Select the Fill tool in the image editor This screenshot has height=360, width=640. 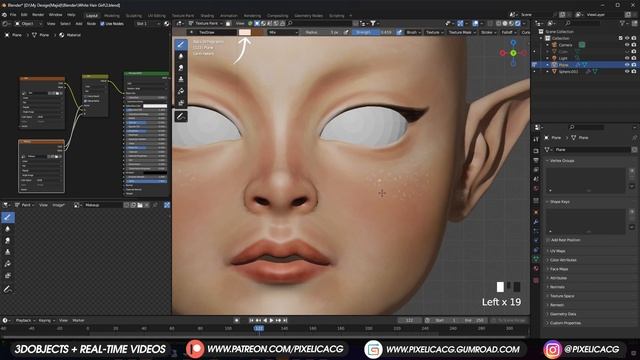click(8, 264)
